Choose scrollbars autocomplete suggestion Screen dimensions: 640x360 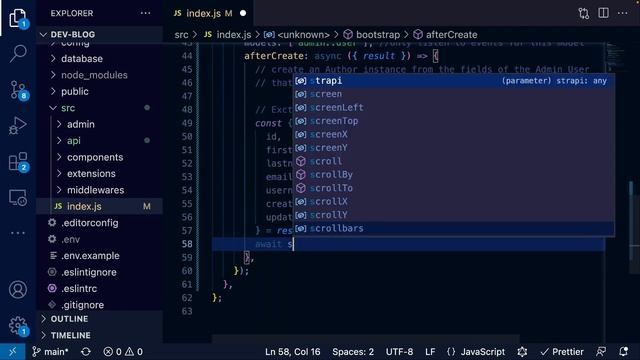[x=453, y=229]
